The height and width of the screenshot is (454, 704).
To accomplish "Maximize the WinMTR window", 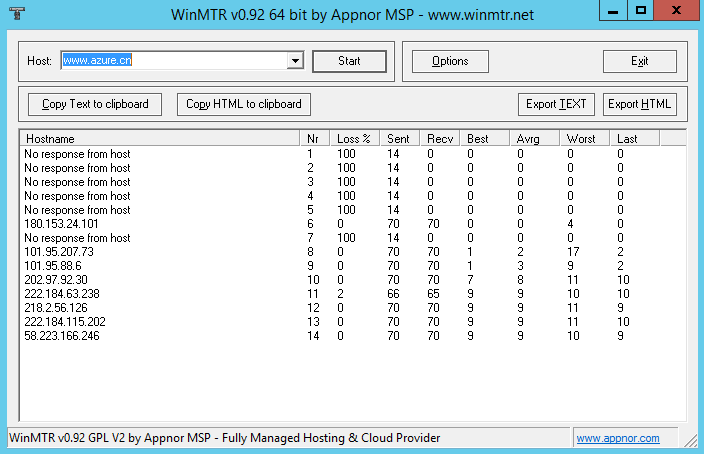I will click(641, 10).
